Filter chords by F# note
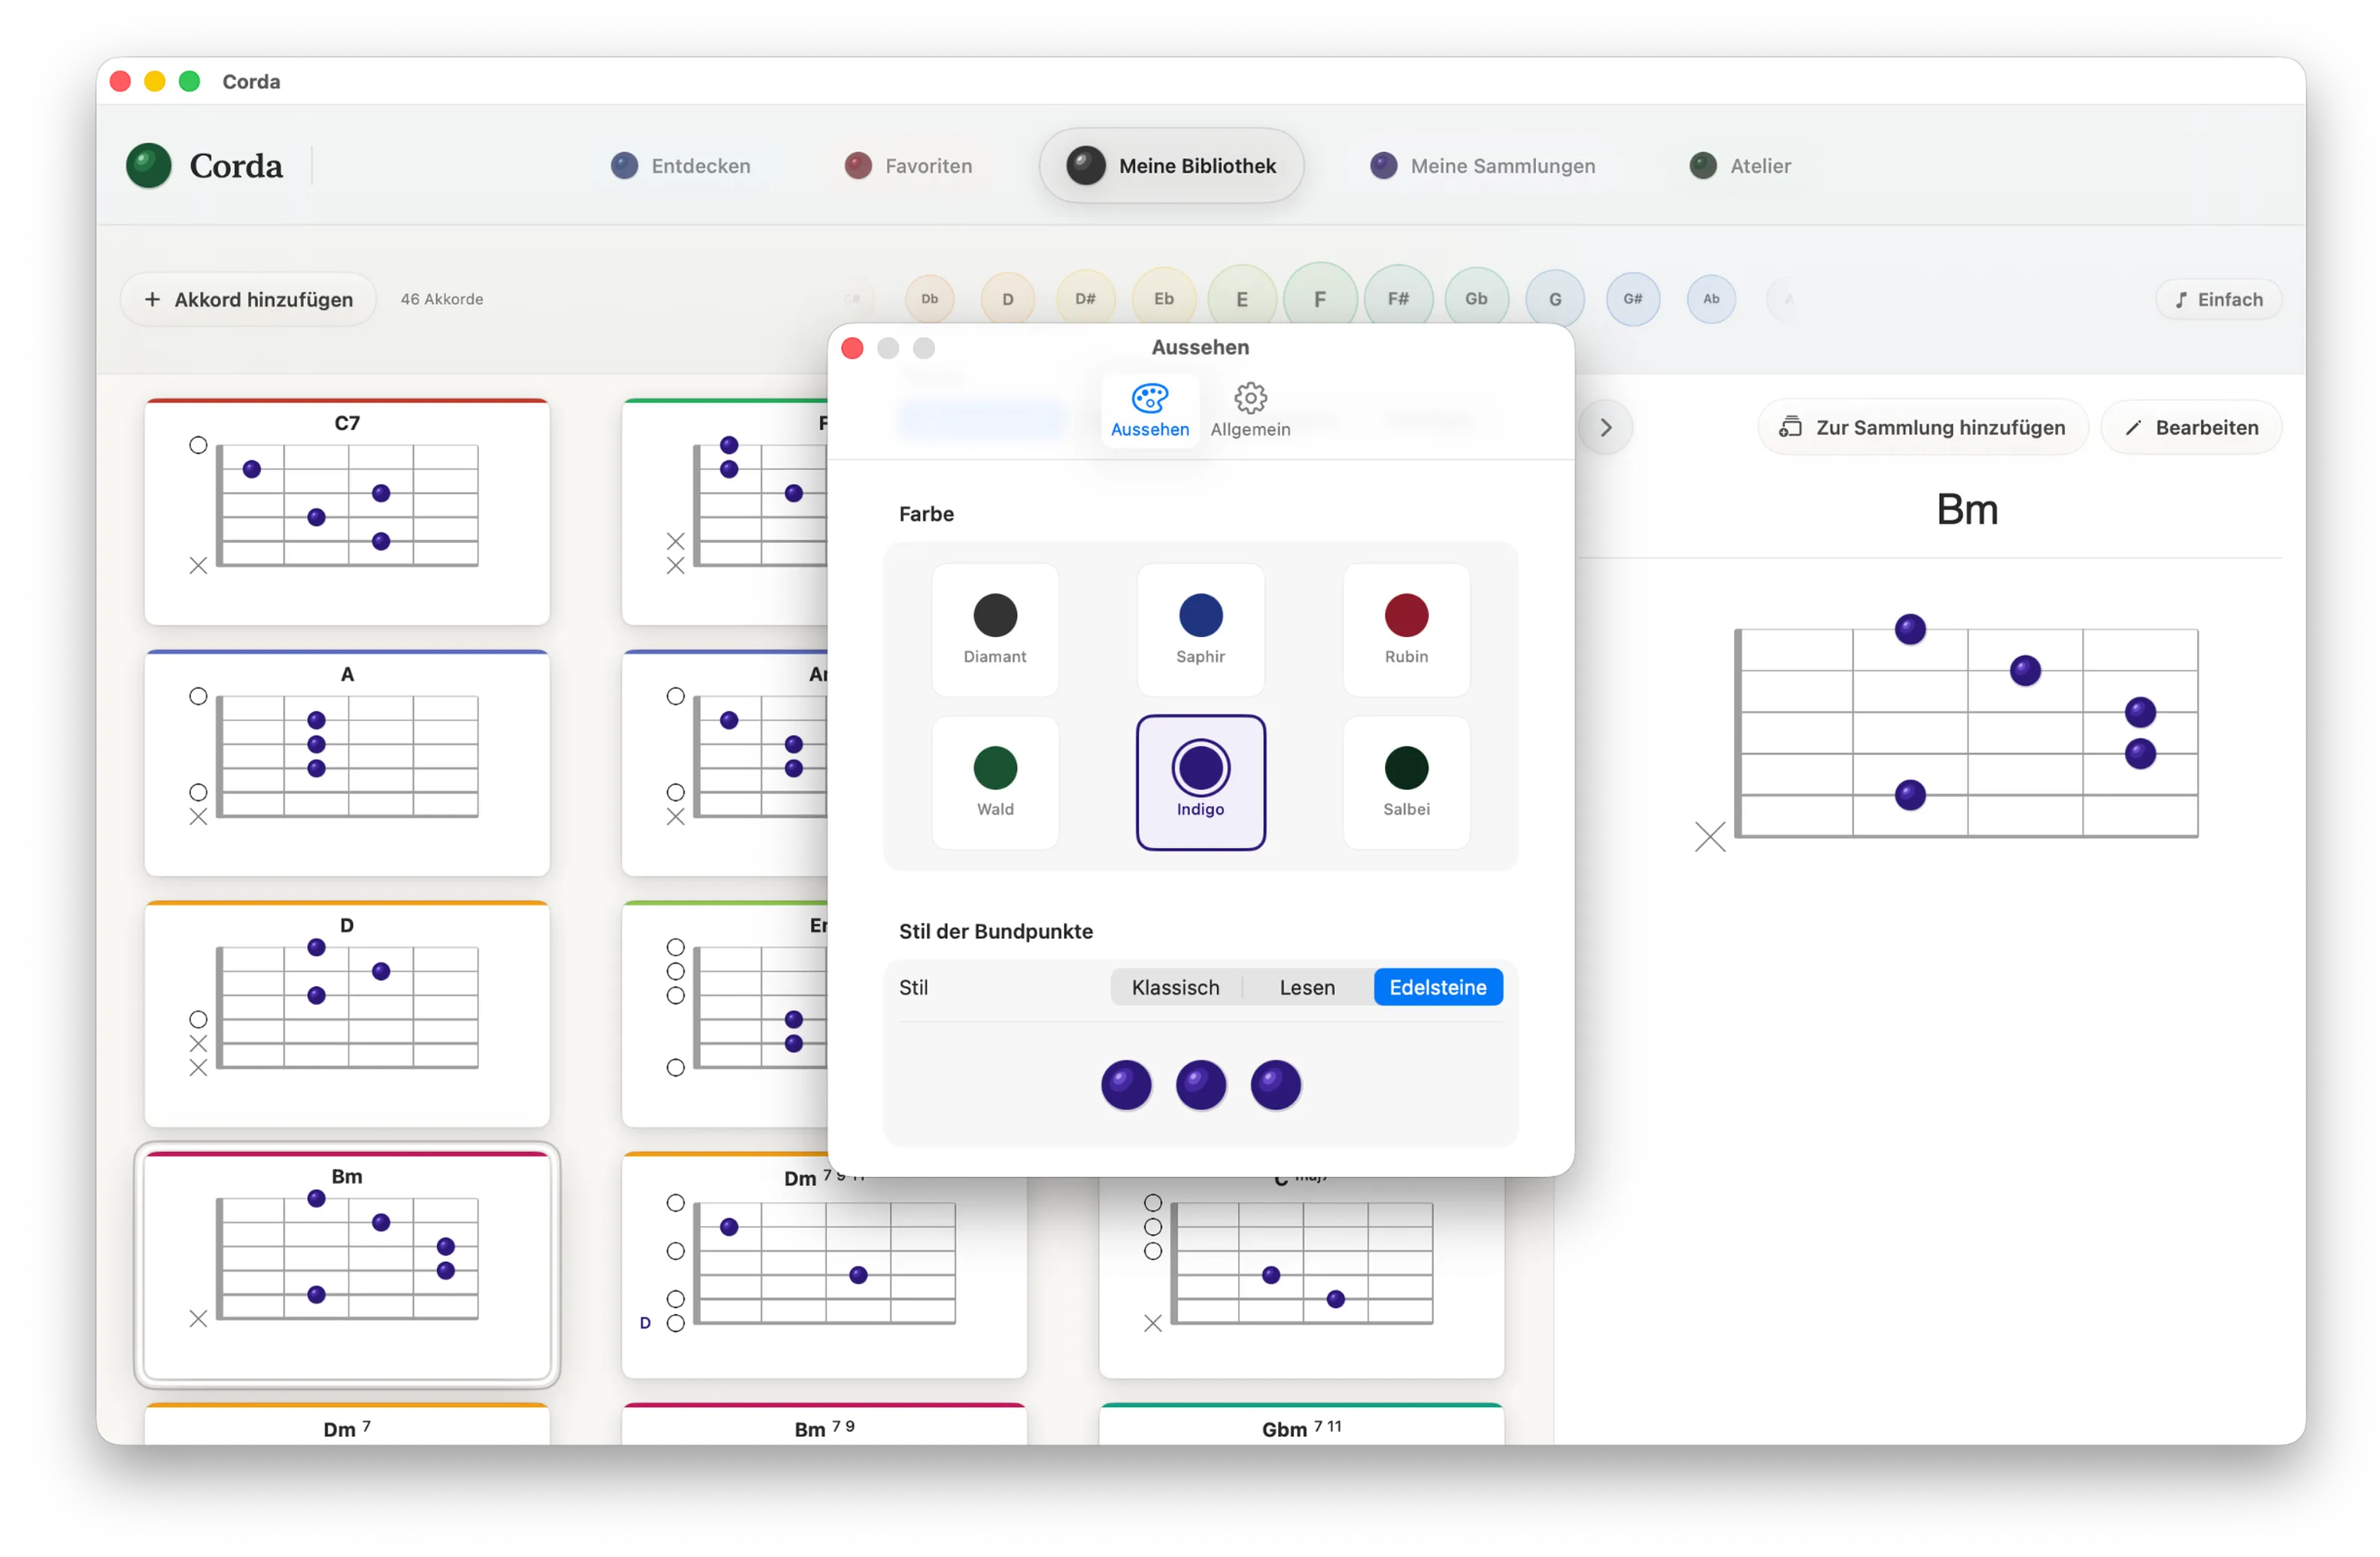 click(1398, 299)
